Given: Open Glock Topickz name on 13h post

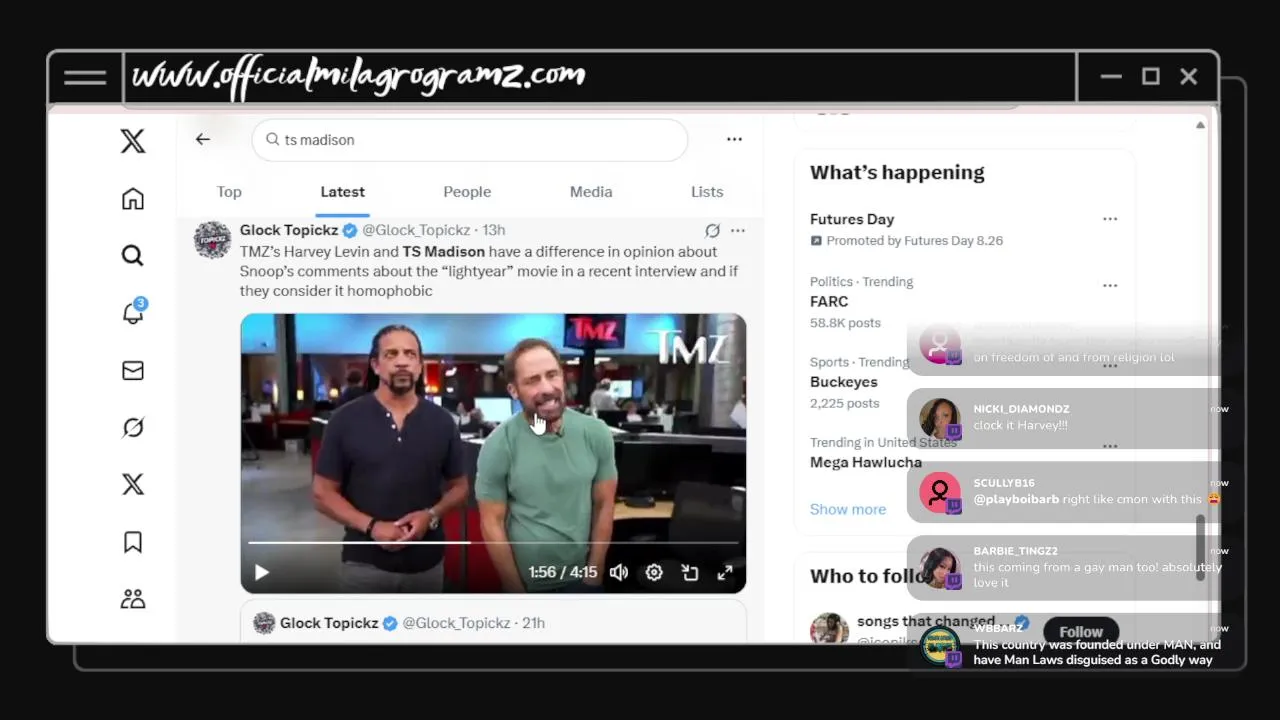Looking at the screenshot, I should pyautogui.click(x=289, y=230).
